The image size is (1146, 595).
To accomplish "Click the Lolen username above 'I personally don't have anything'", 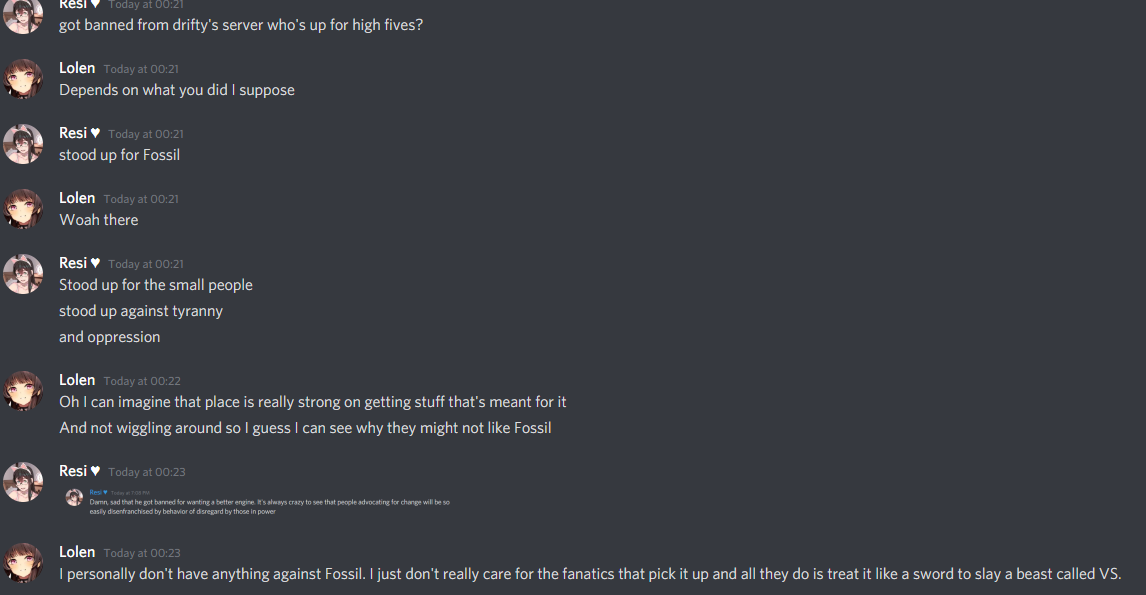I will coord(77,552).
